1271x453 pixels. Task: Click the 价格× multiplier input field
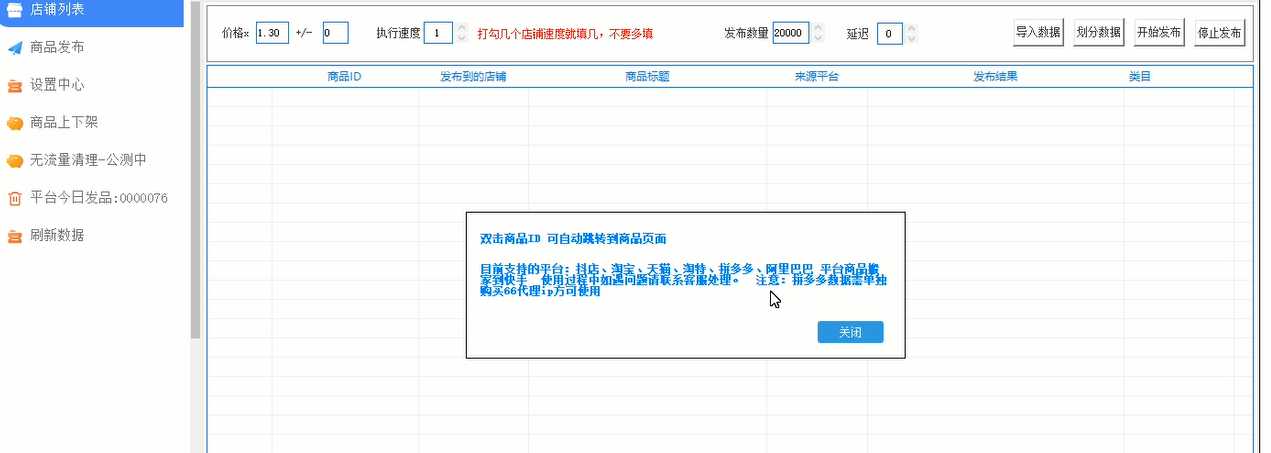[x=272, y=33]
